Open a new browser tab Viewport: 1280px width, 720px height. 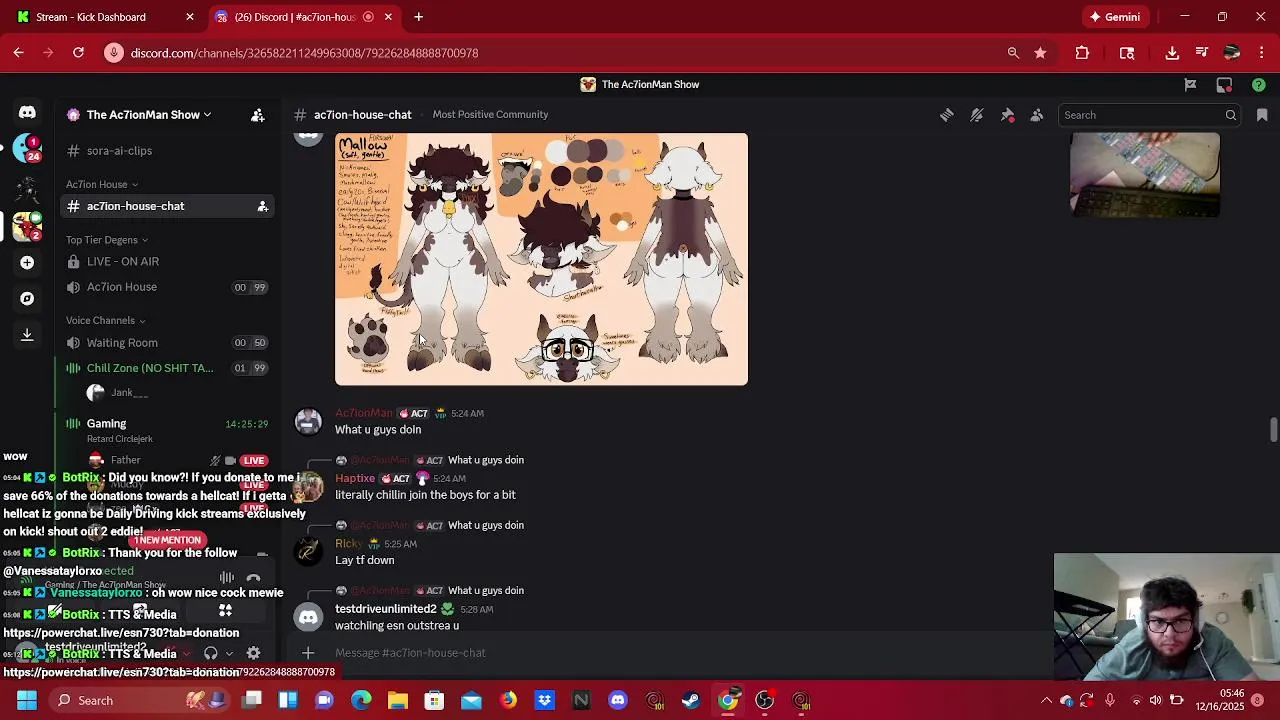[418, 17]
